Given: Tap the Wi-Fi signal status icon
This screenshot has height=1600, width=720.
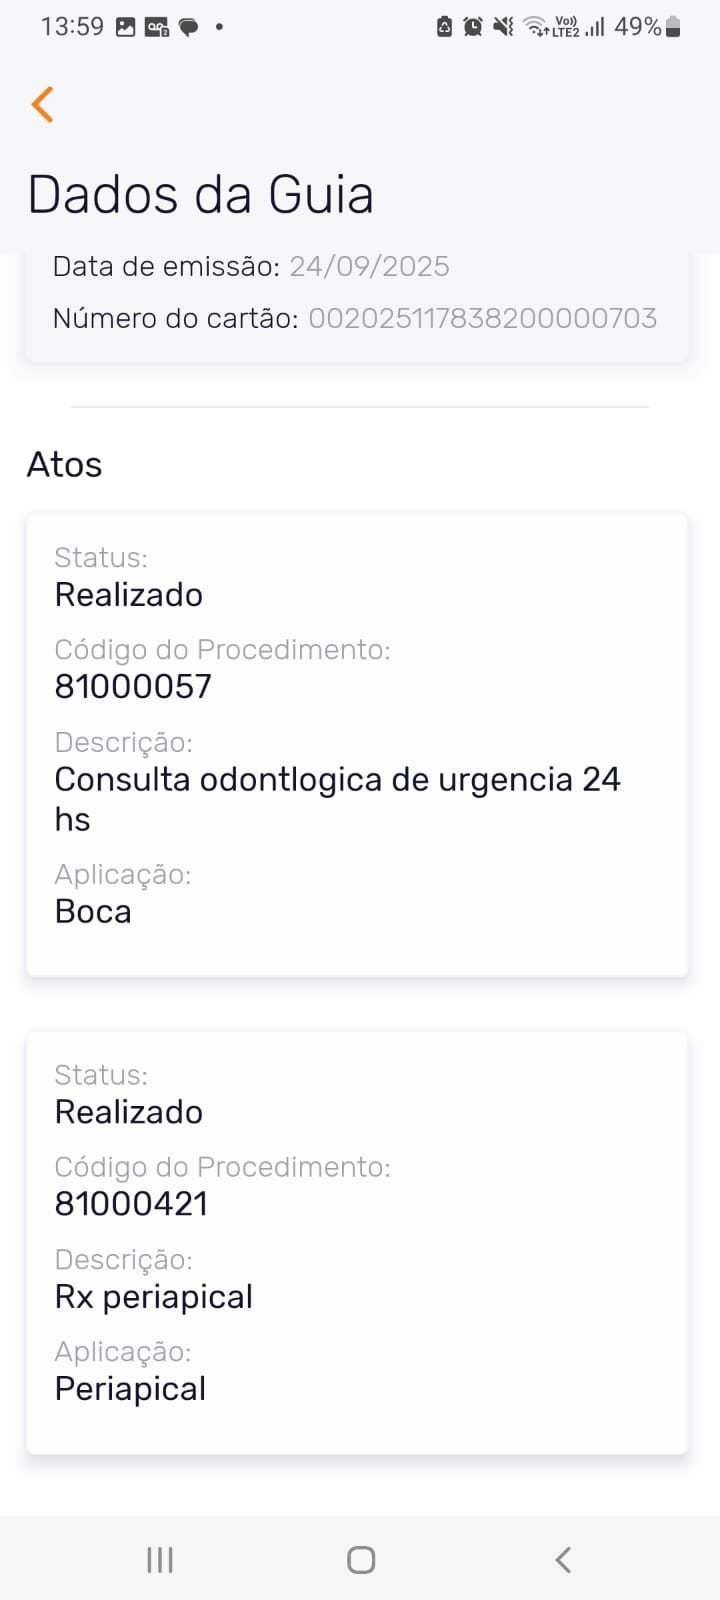Looking at the screenshot, I should tap(536, 27).
